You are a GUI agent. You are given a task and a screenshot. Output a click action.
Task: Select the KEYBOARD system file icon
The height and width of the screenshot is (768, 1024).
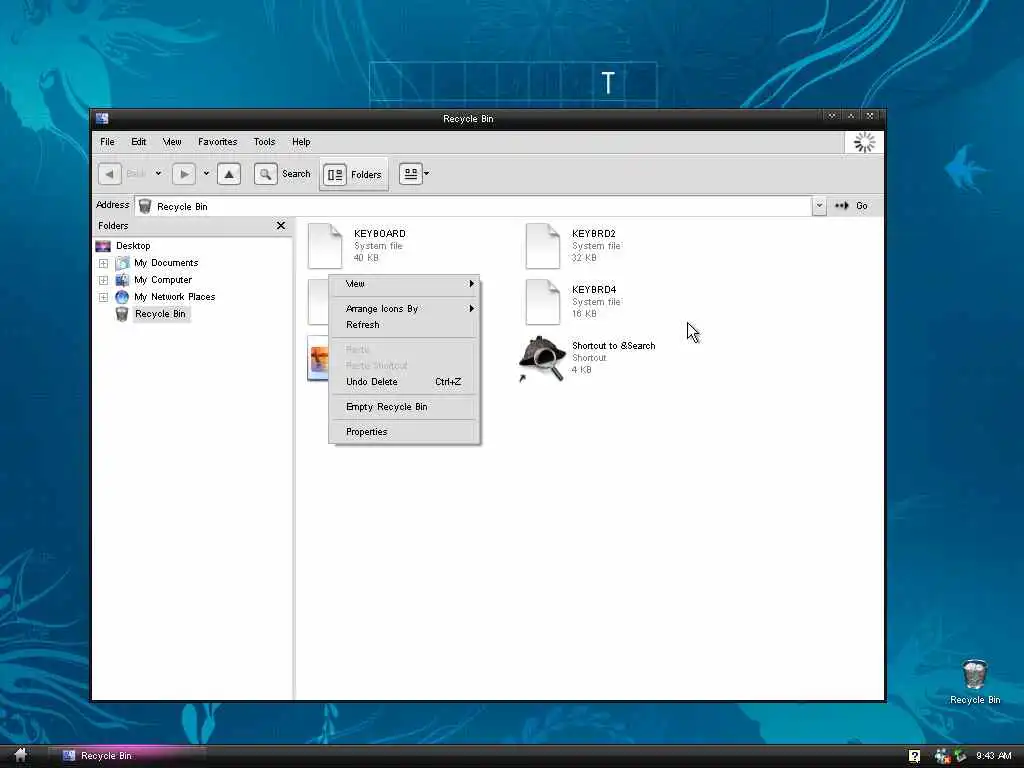(x=325, y=246)
